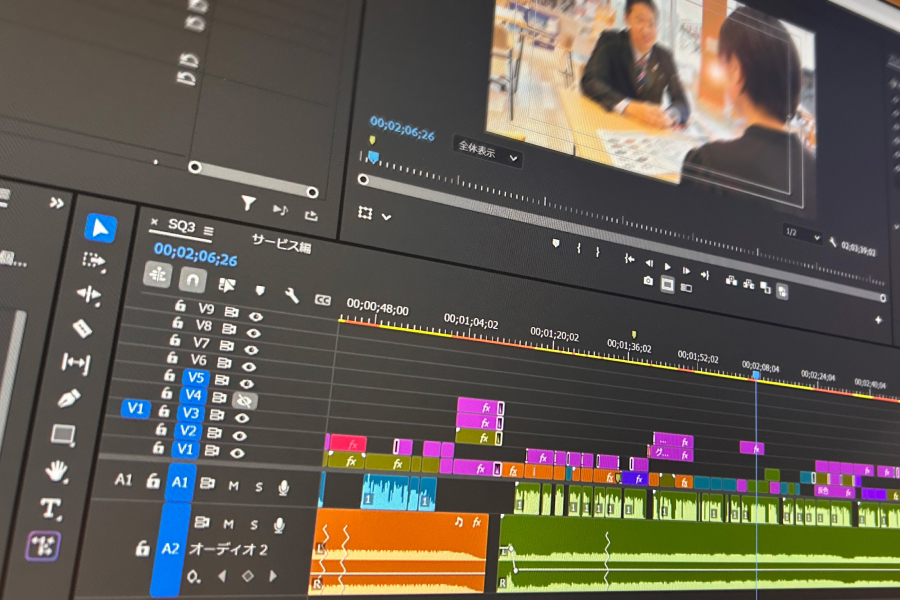This screenshot has width=900, height=600.
Task: Click the program monitor blue playhead
Action: coord(374,156)
